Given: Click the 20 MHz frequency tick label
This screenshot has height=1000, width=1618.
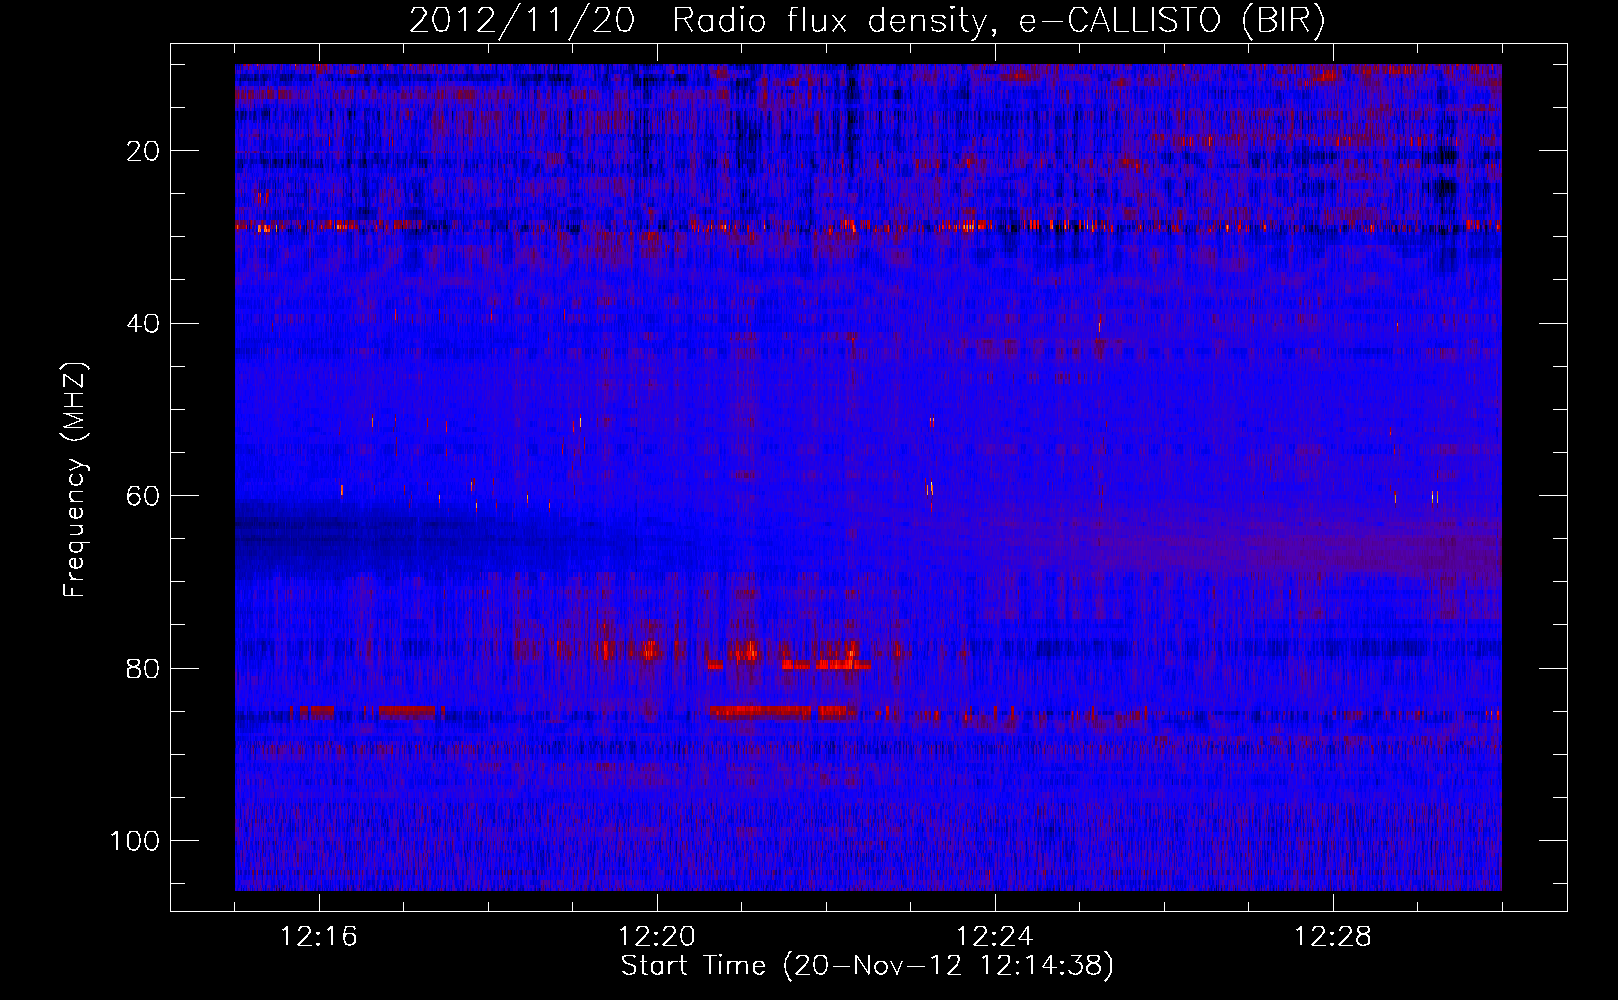Looking at the screenshot, I should pyautogui.click(x=144, y=151).
